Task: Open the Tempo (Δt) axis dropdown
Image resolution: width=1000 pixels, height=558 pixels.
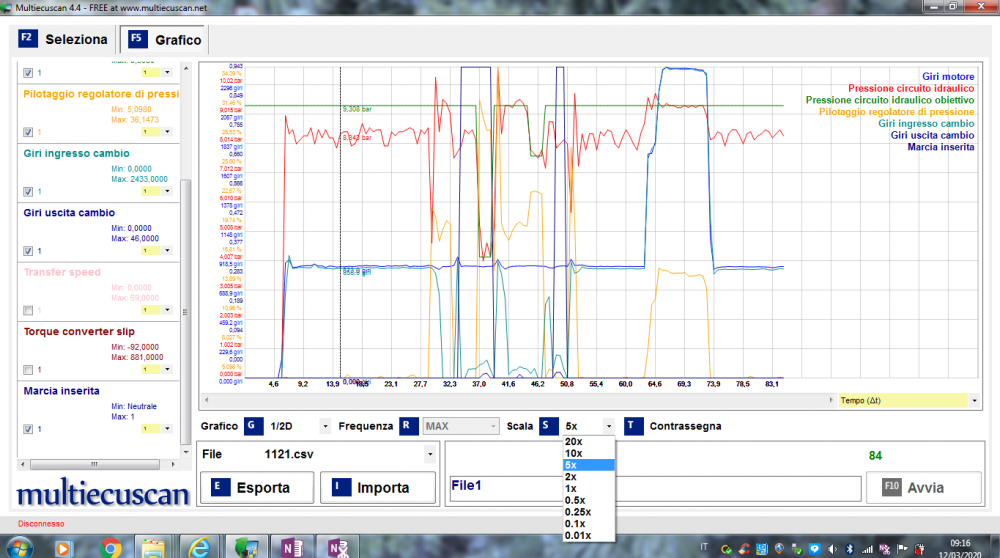Action: (974, 400)
